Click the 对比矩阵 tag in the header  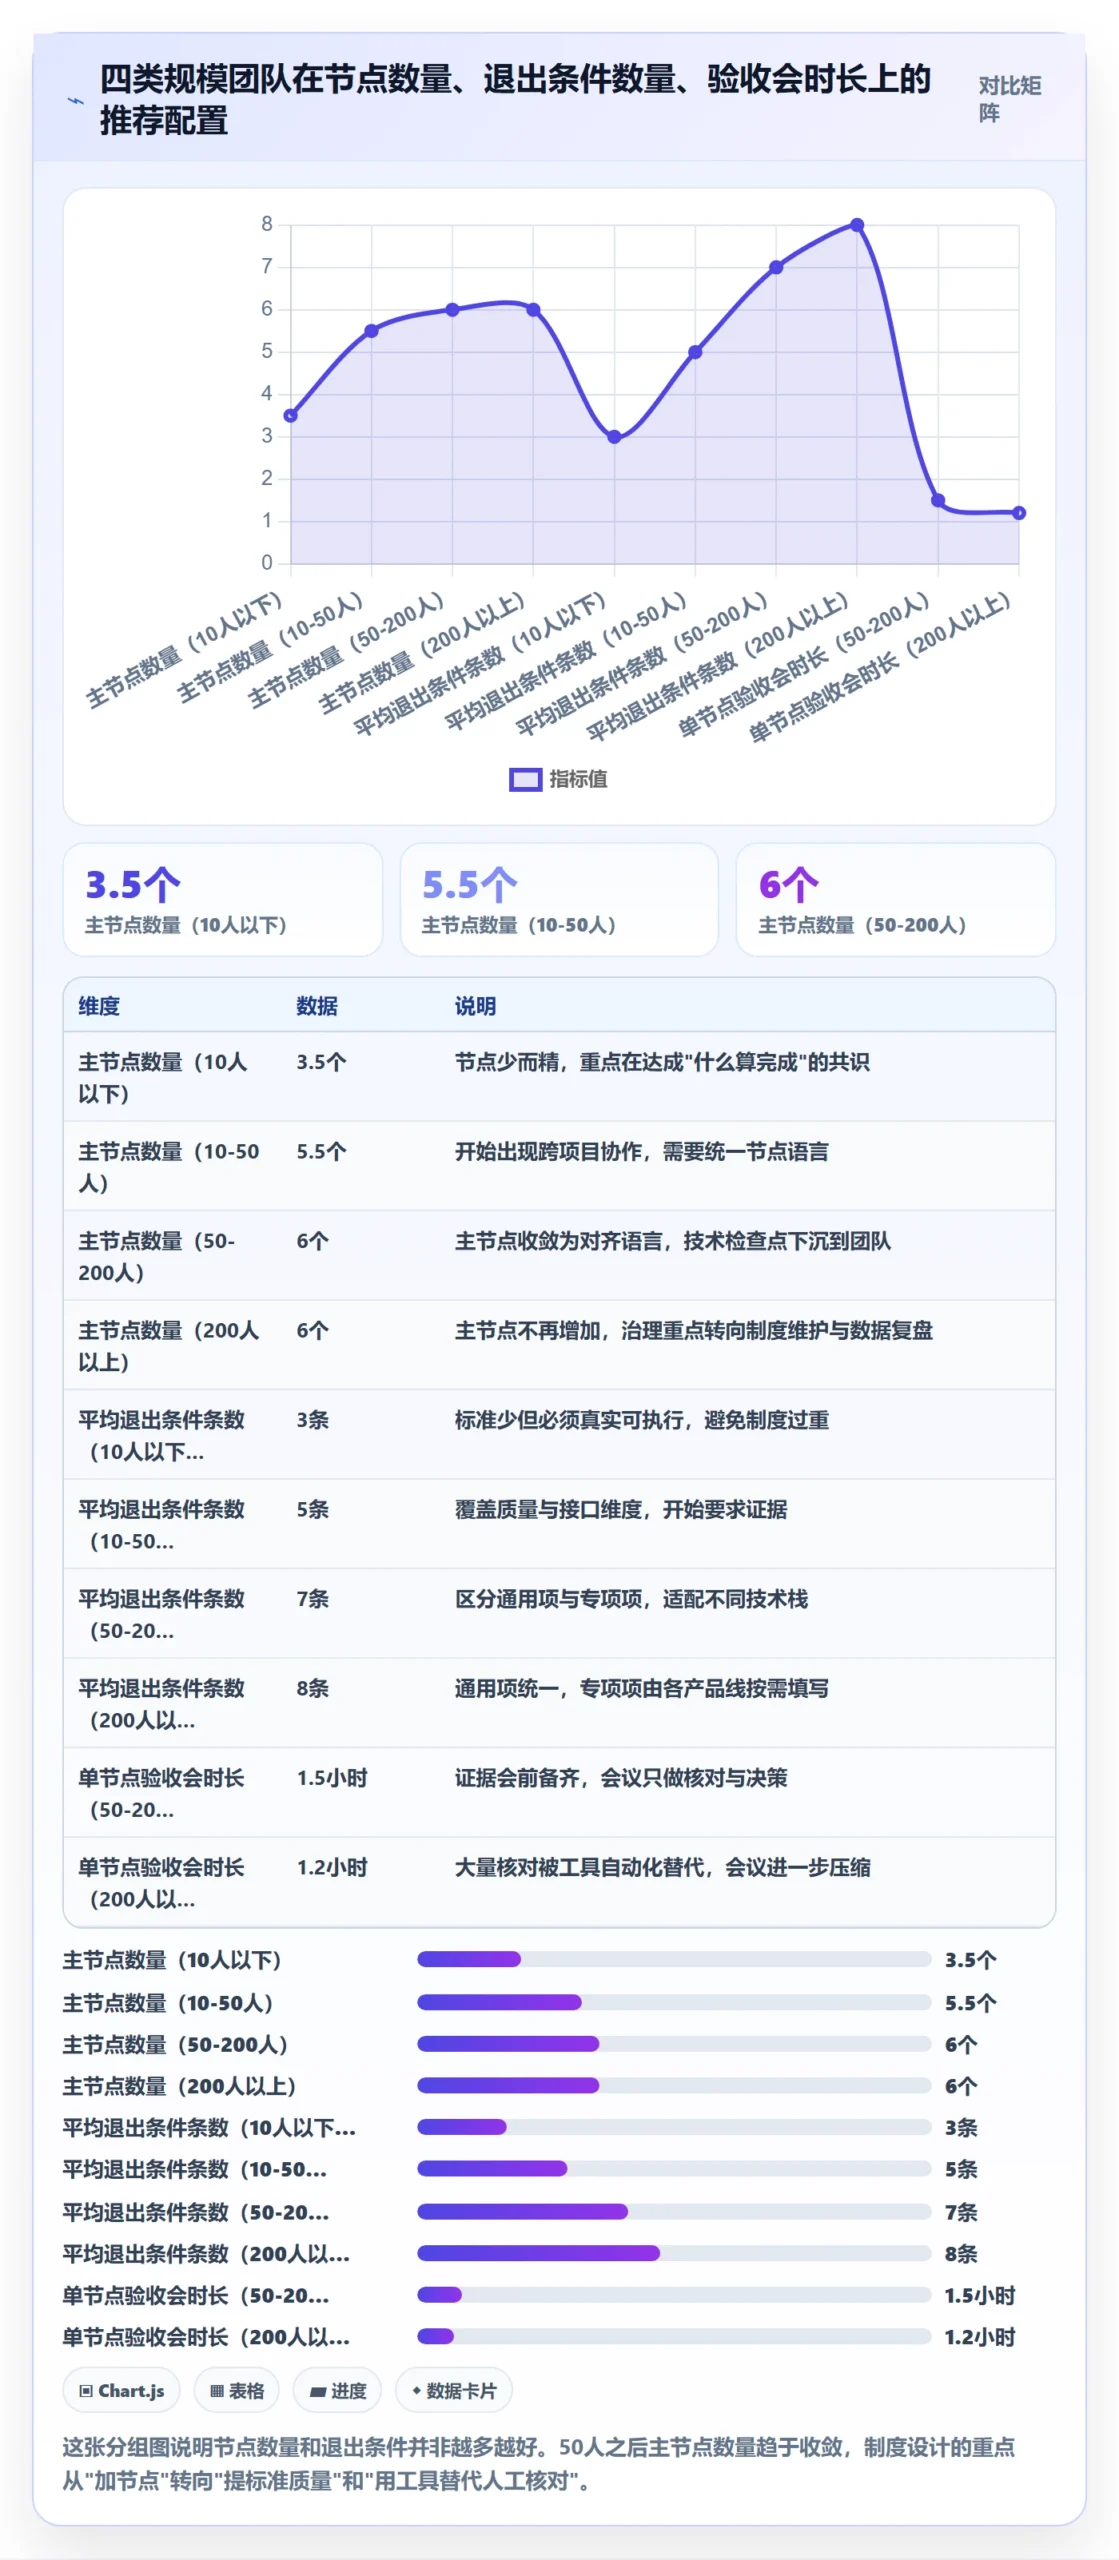1010,99
